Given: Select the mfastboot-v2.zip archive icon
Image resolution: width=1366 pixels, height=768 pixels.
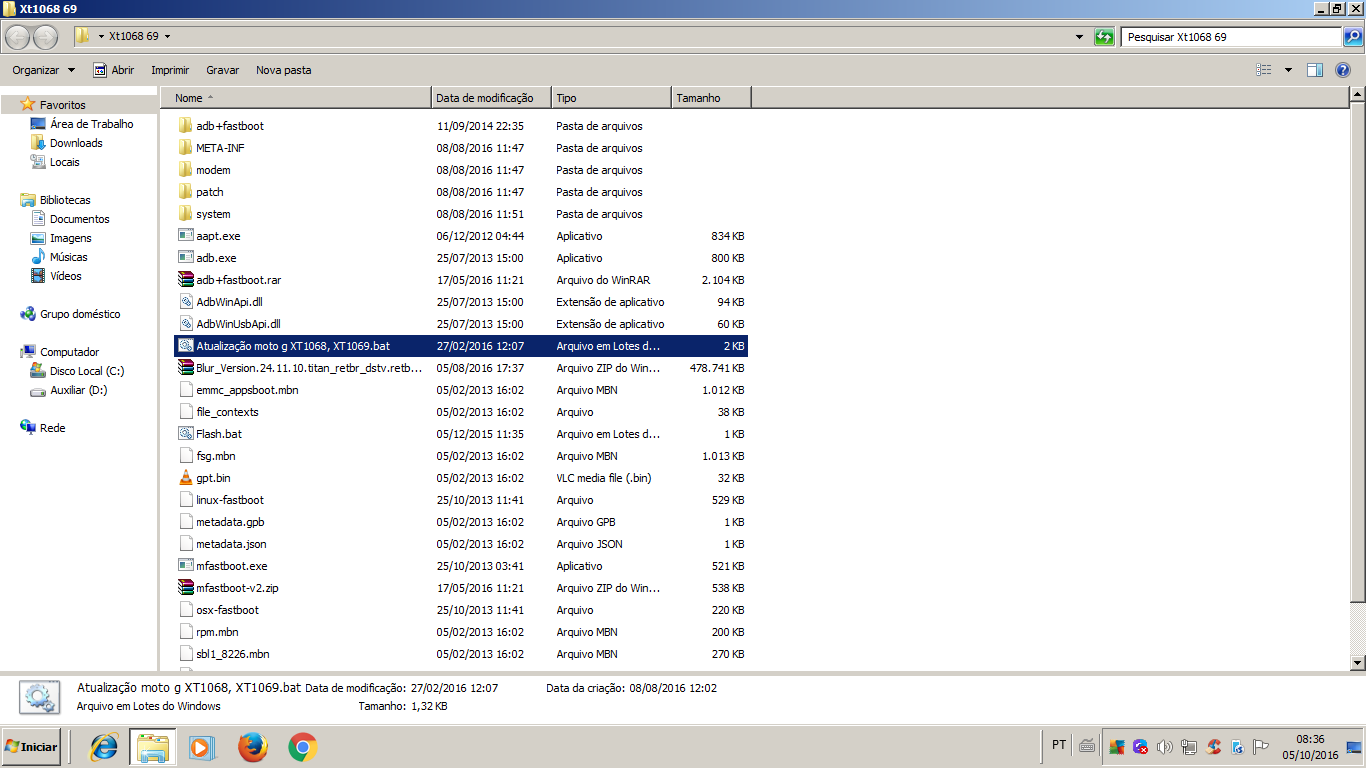Looking at the screenshot, I should coord(185,588).
